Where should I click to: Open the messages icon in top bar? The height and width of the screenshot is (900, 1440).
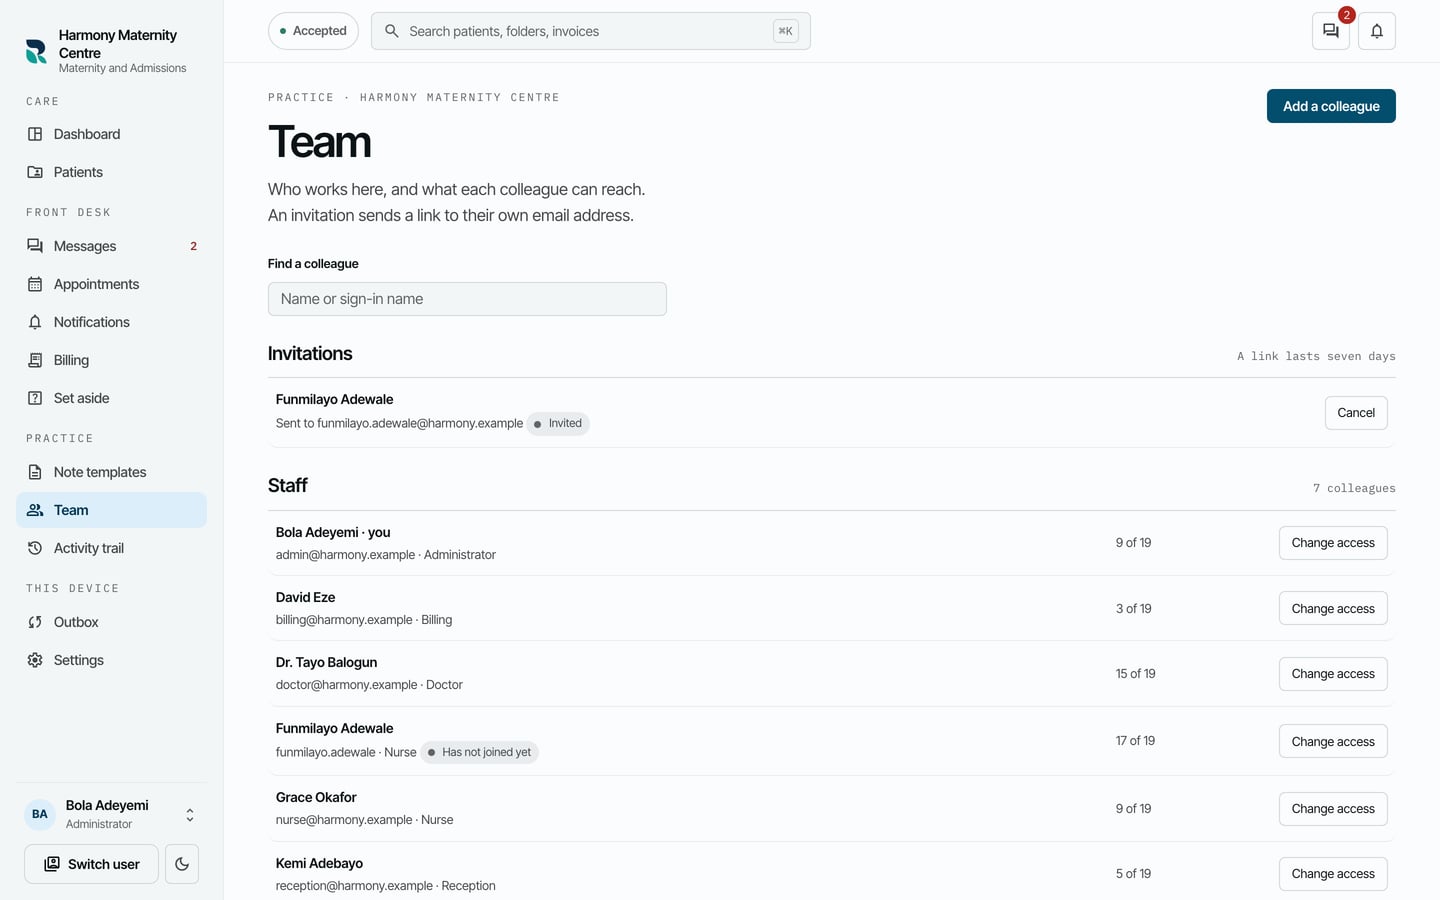(x=1330, y=31)
